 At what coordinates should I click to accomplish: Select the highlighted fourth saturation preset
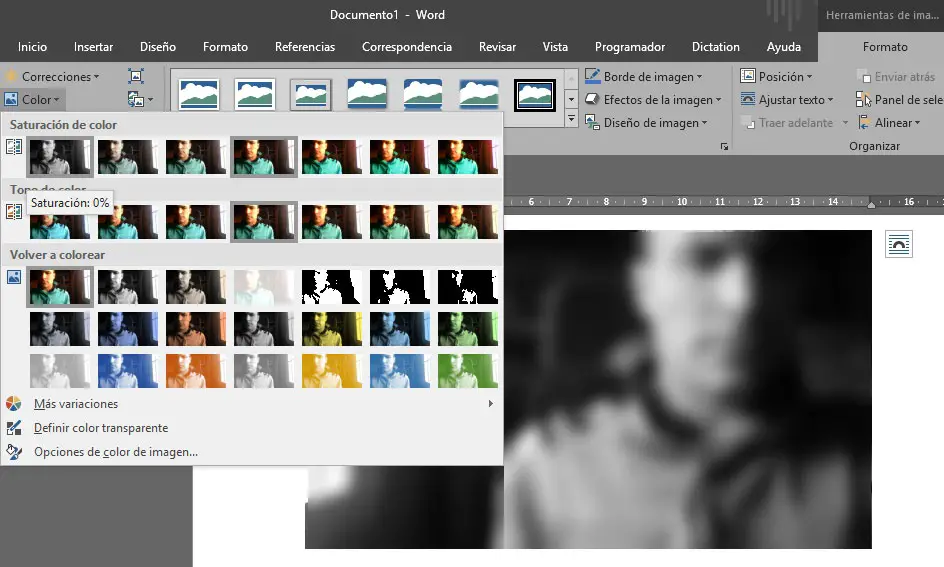(264, 156)
